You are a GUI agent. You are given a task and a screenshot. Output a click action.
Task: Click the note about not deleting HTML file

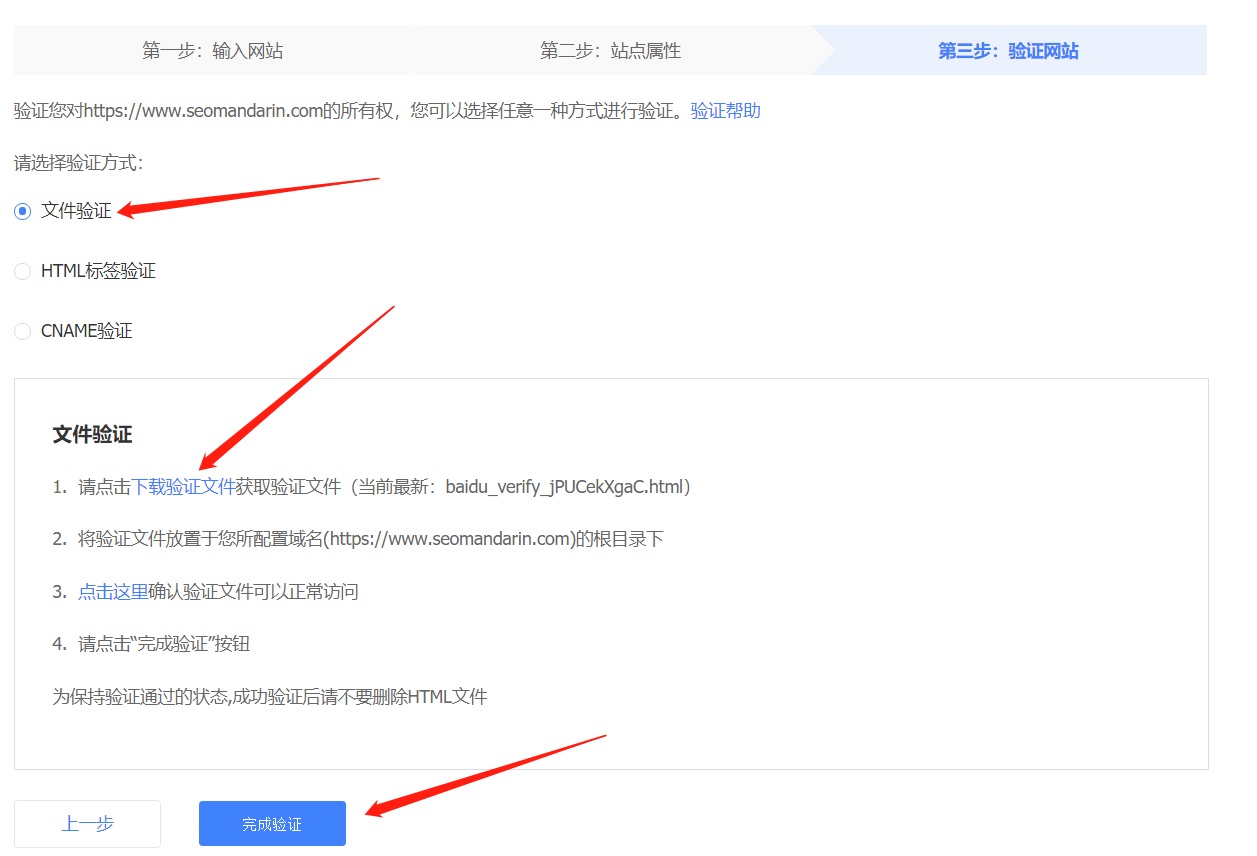pos(270,696)
